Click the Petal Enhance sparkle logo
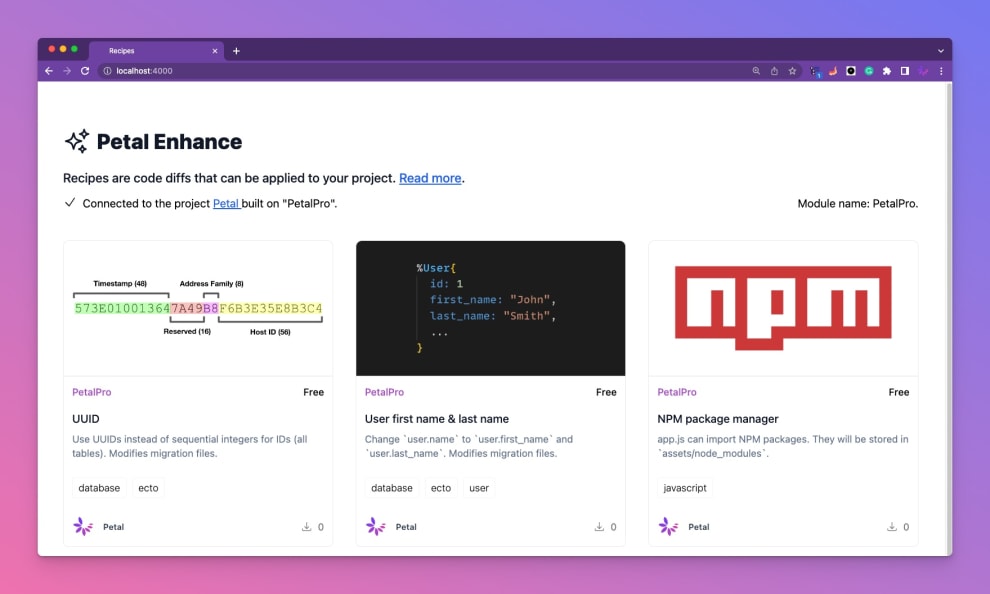Screen dimensions: 990x594 77,141
